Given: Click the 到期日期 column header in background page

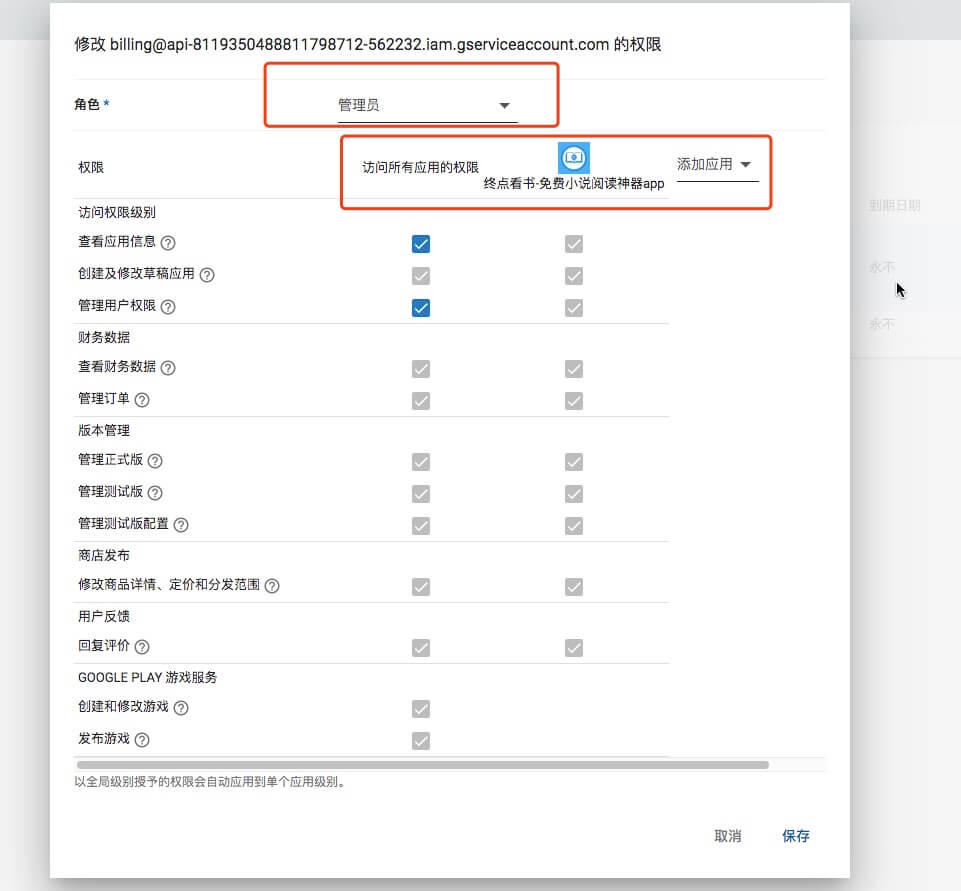Looking at the screenshot, I should point(894,205).
